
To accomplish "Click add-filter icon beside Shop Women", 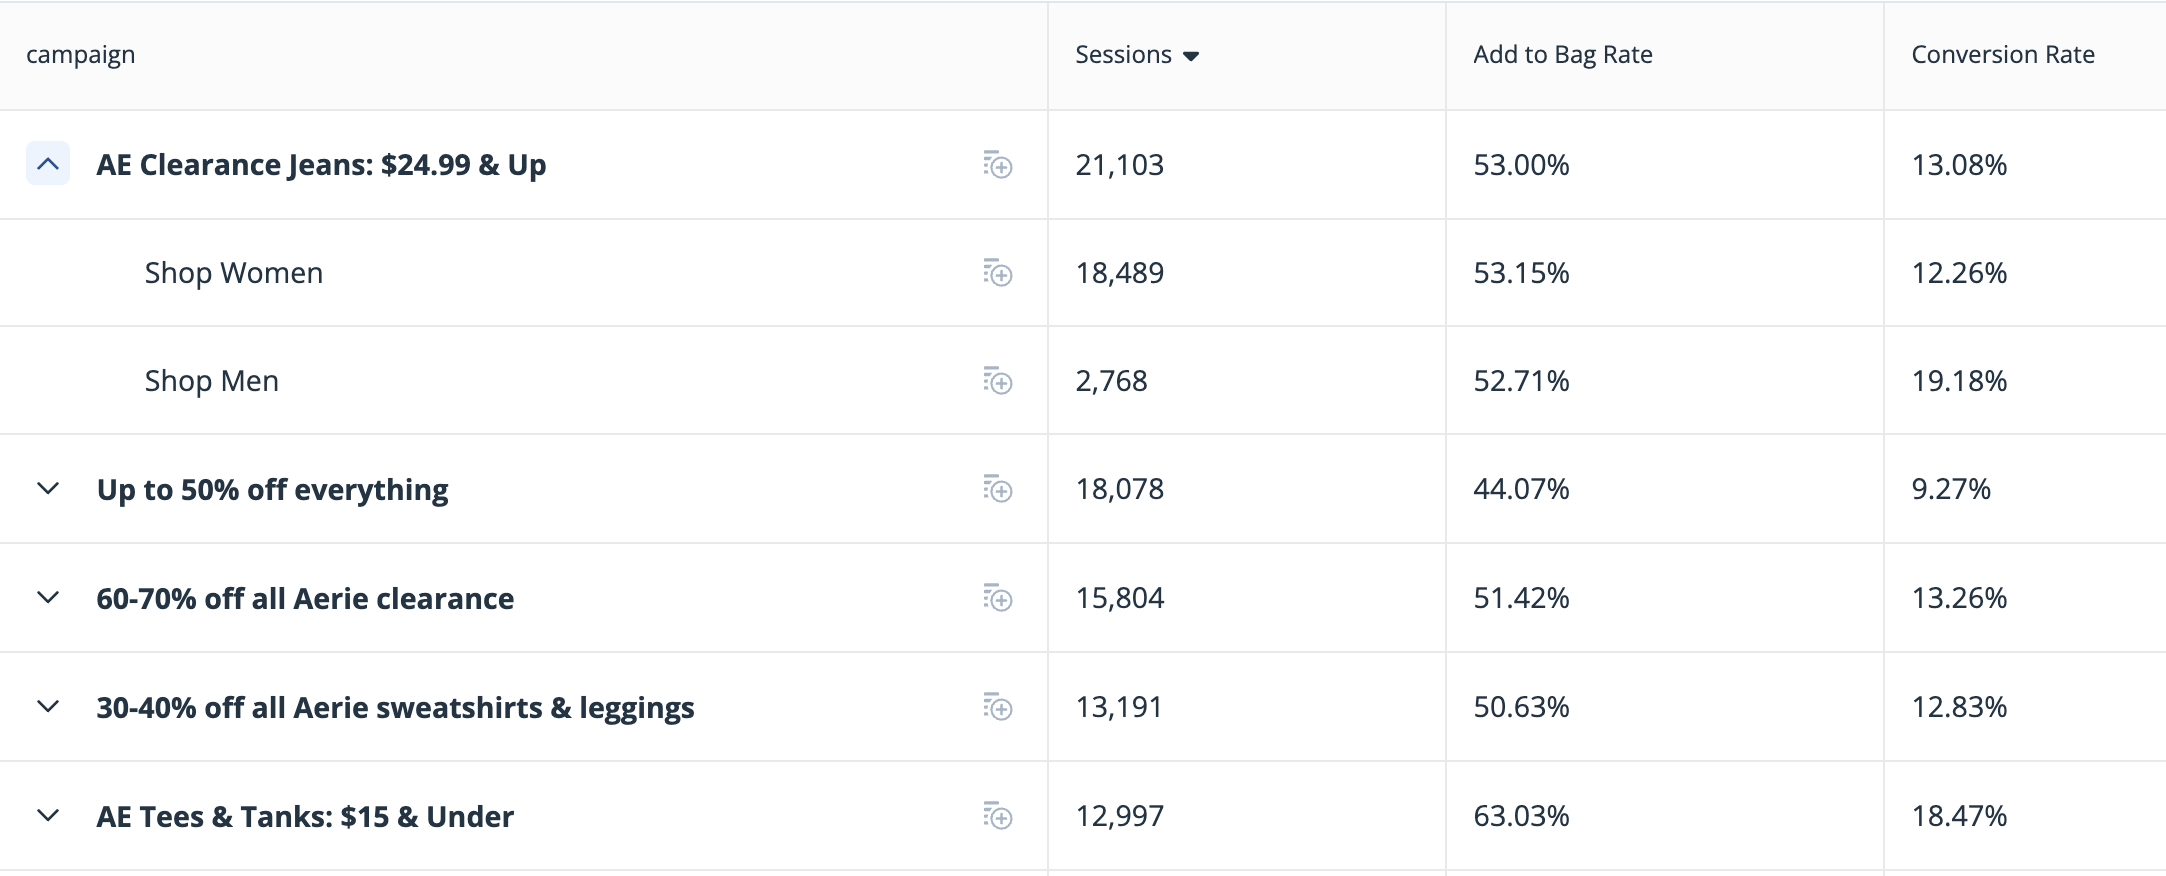I will [997, 273].
